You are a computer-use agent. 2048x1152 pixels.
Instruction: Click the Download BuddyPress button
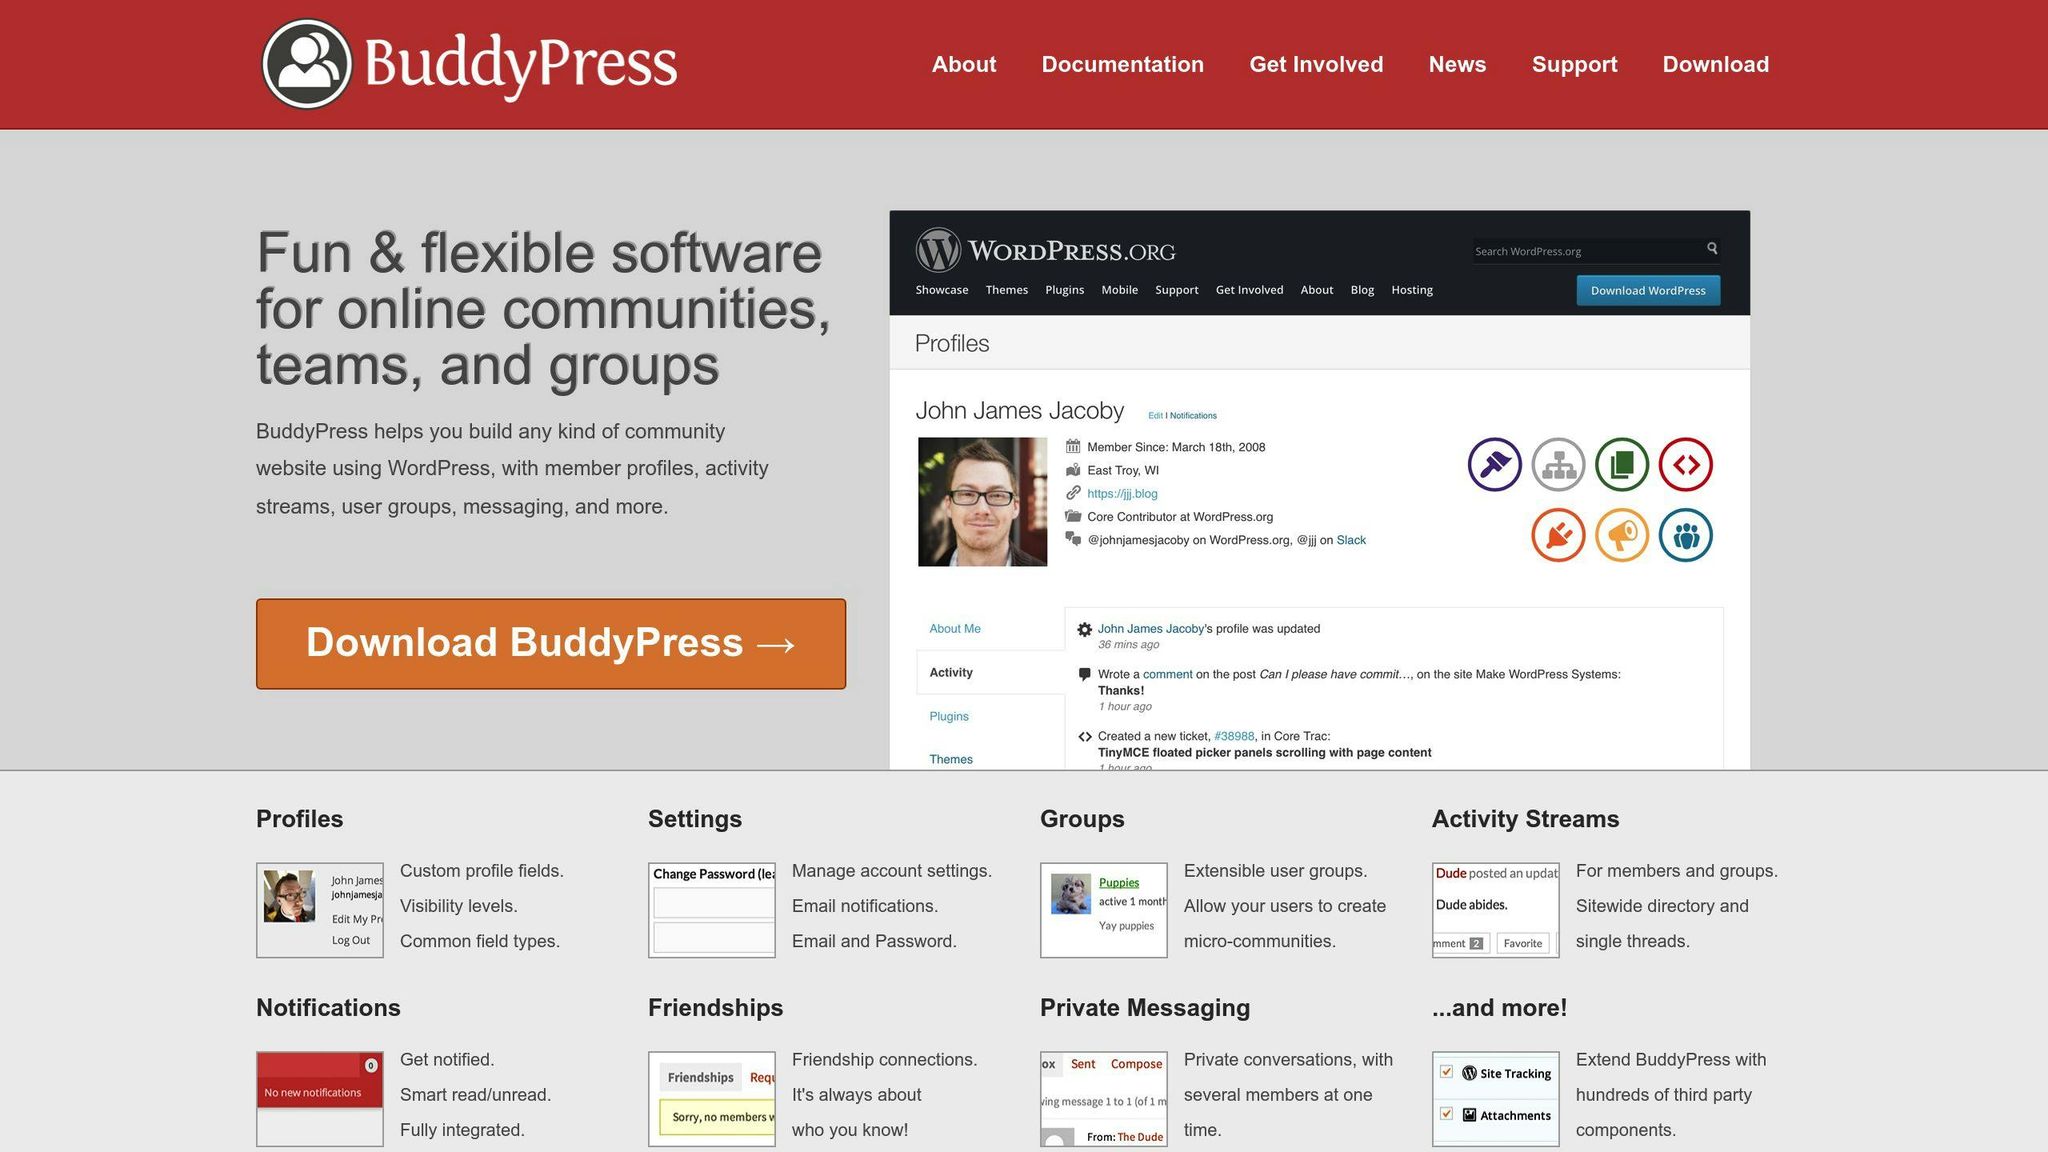click(x=551, y=644)
